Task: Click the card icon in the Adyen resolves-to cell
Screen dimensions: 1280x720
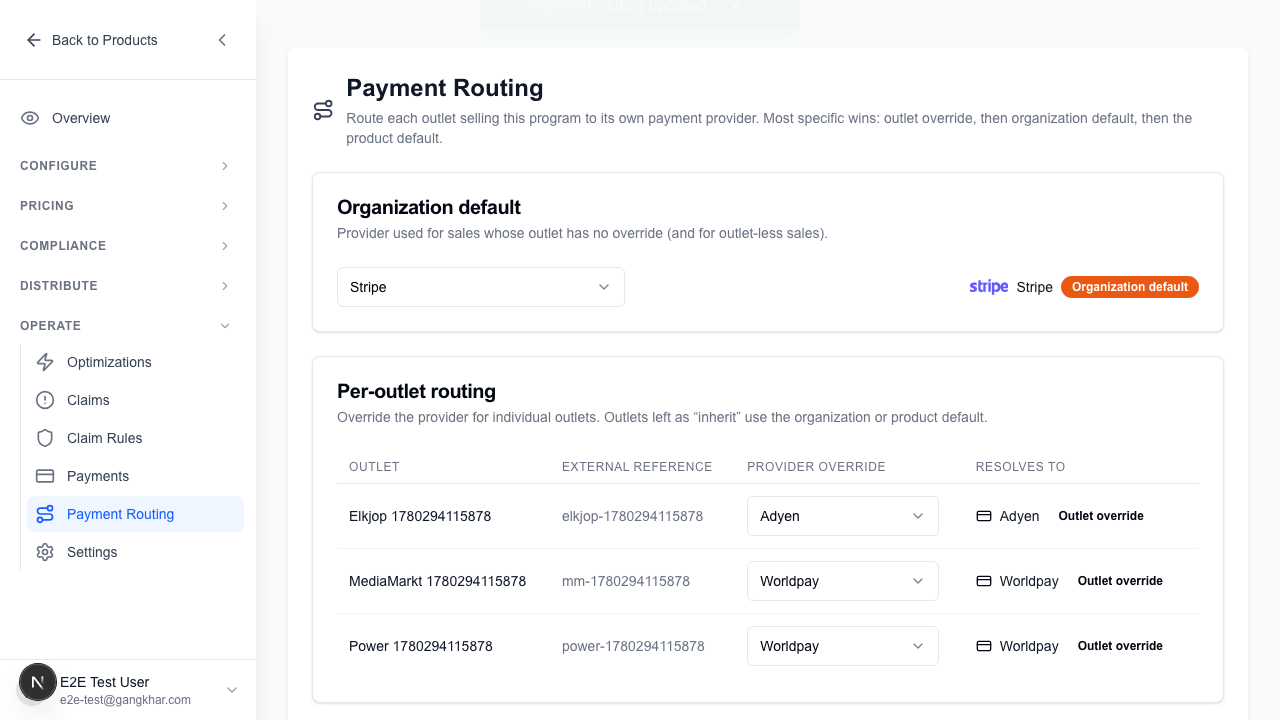Action: [984, 516]
